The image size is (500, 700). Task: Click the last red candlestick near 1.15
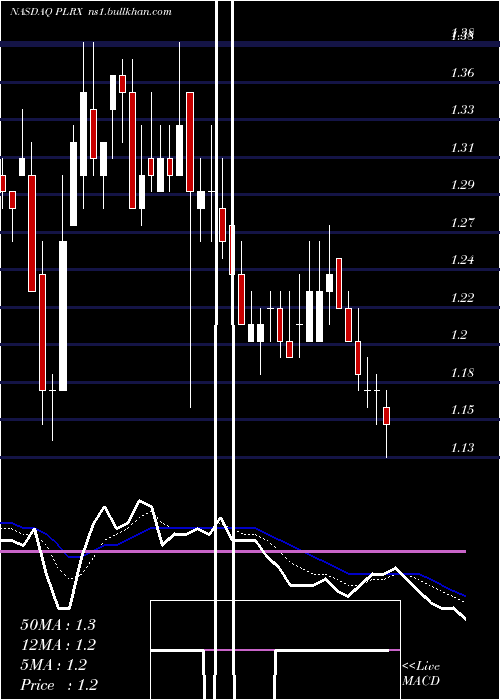(387, 416)
